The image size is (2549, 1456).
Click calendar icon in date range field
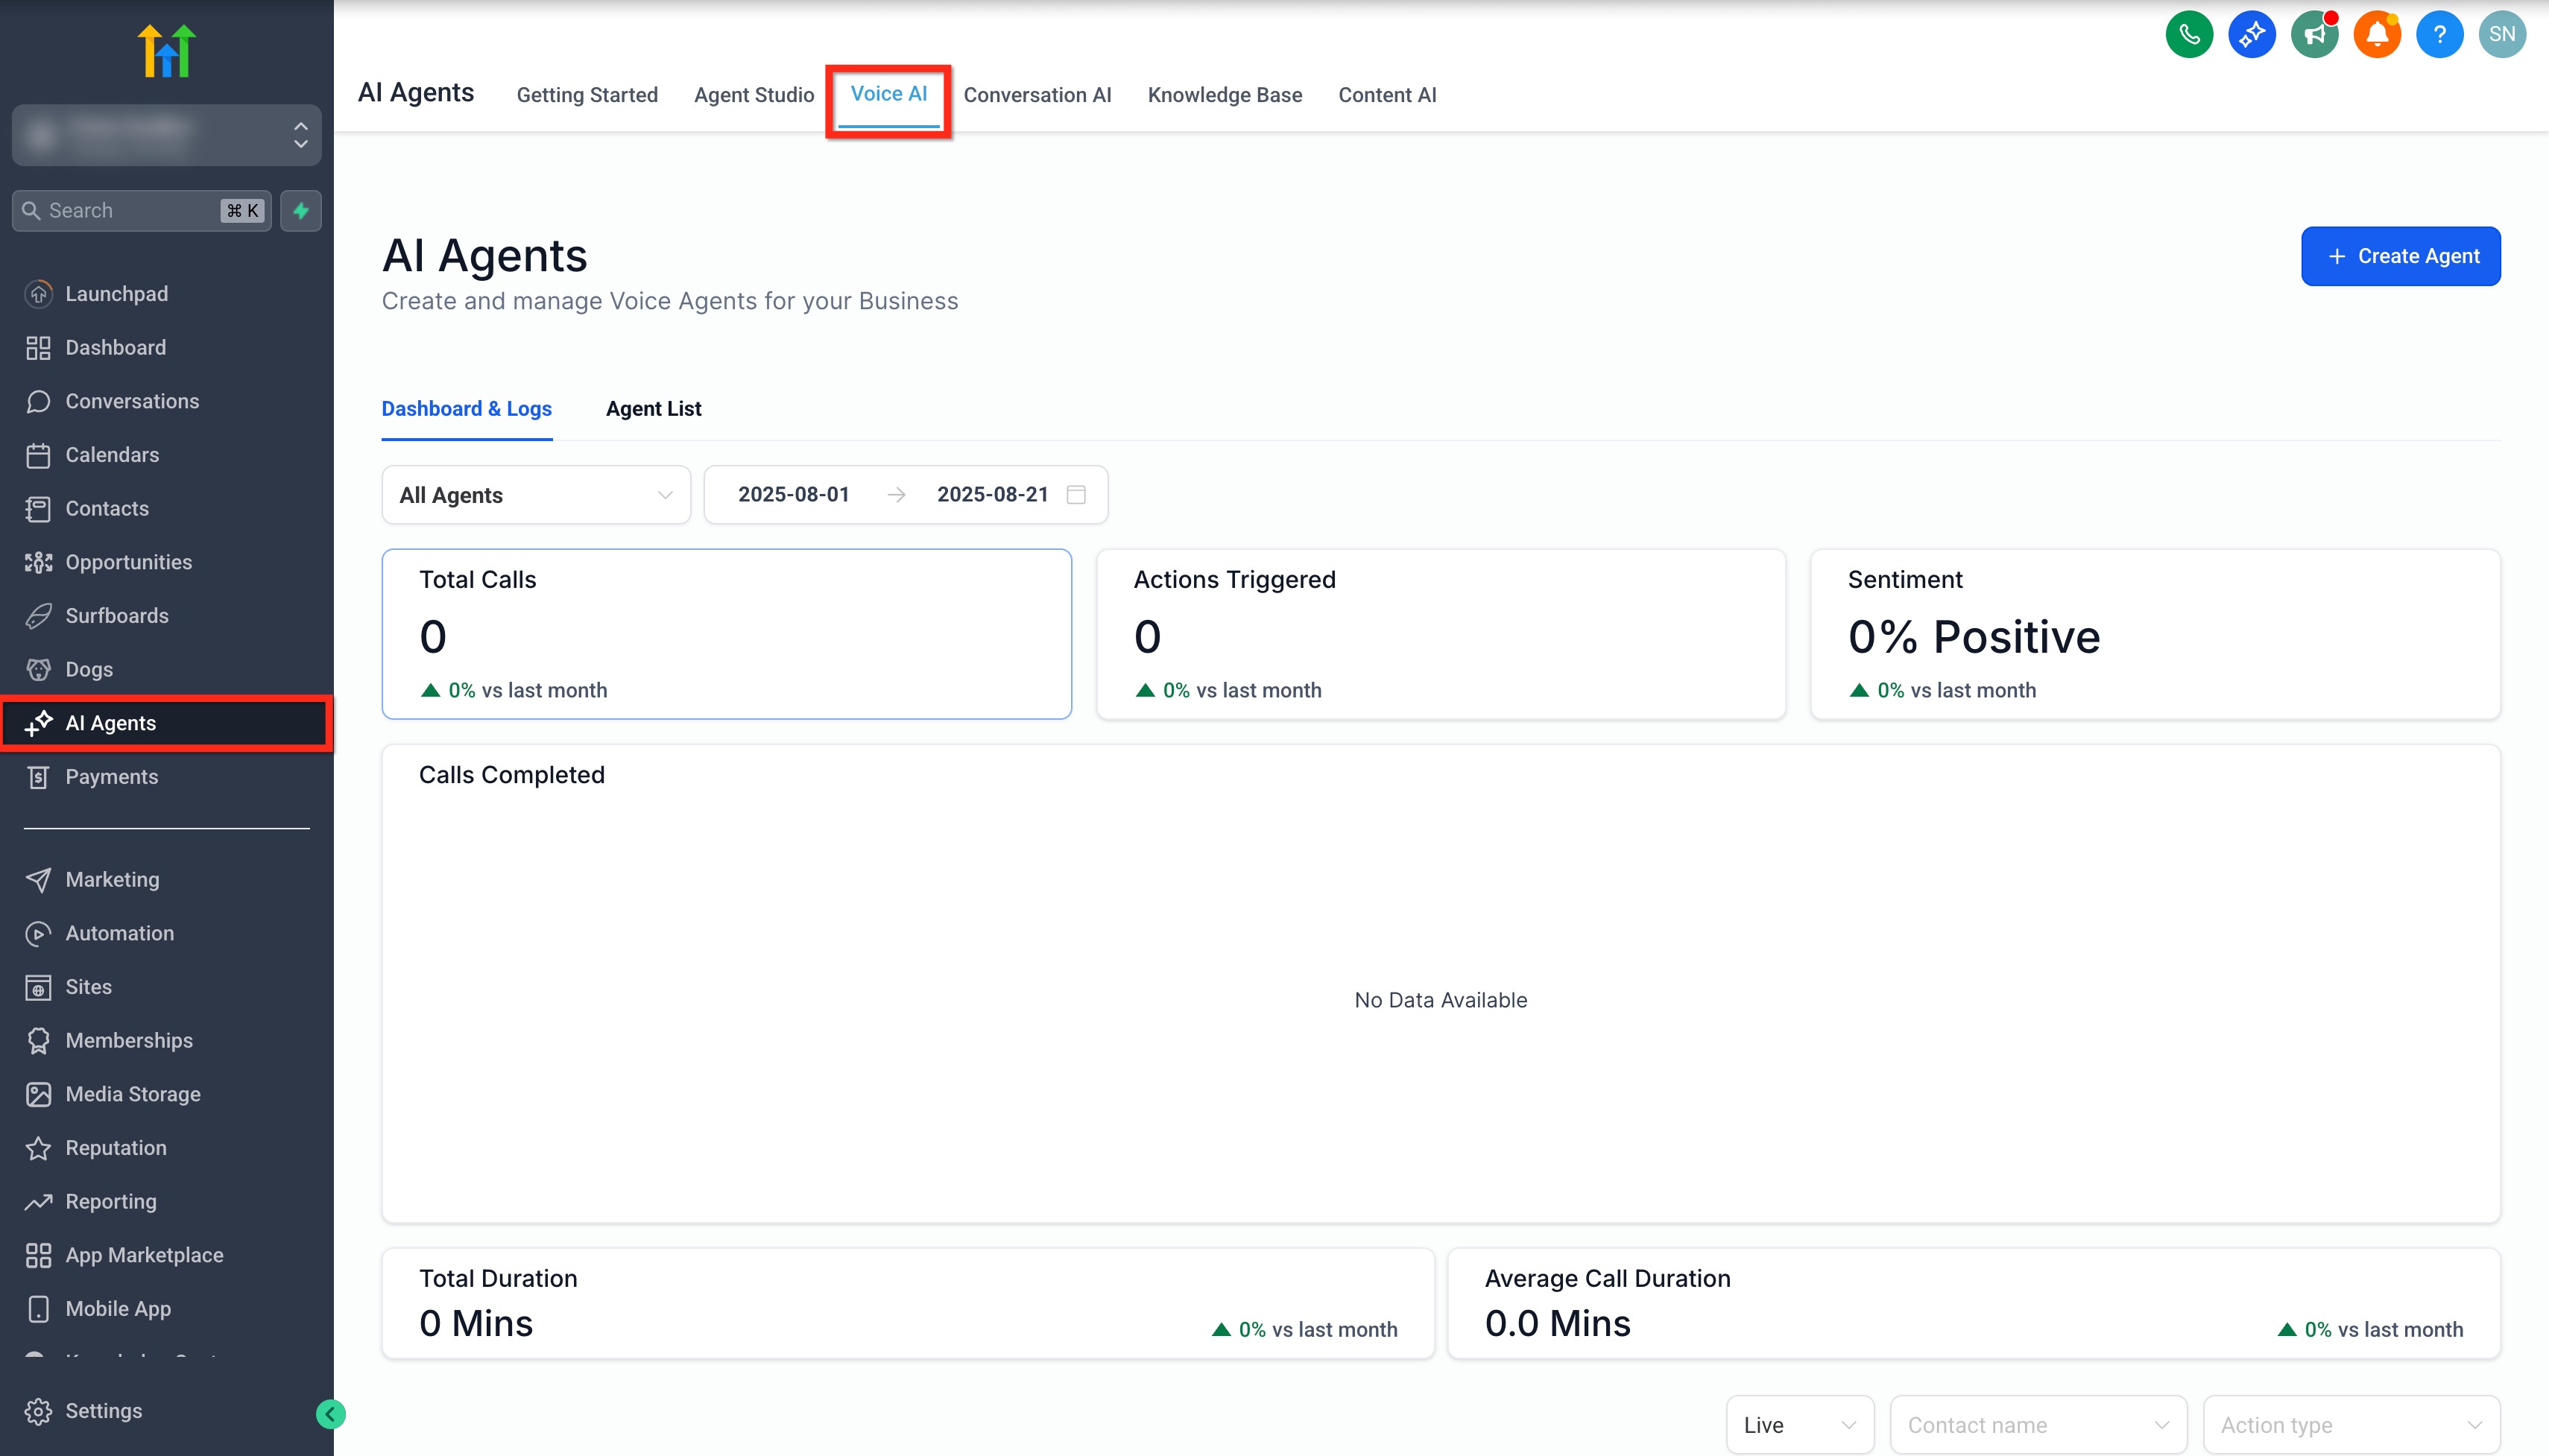click(1076, 494)
